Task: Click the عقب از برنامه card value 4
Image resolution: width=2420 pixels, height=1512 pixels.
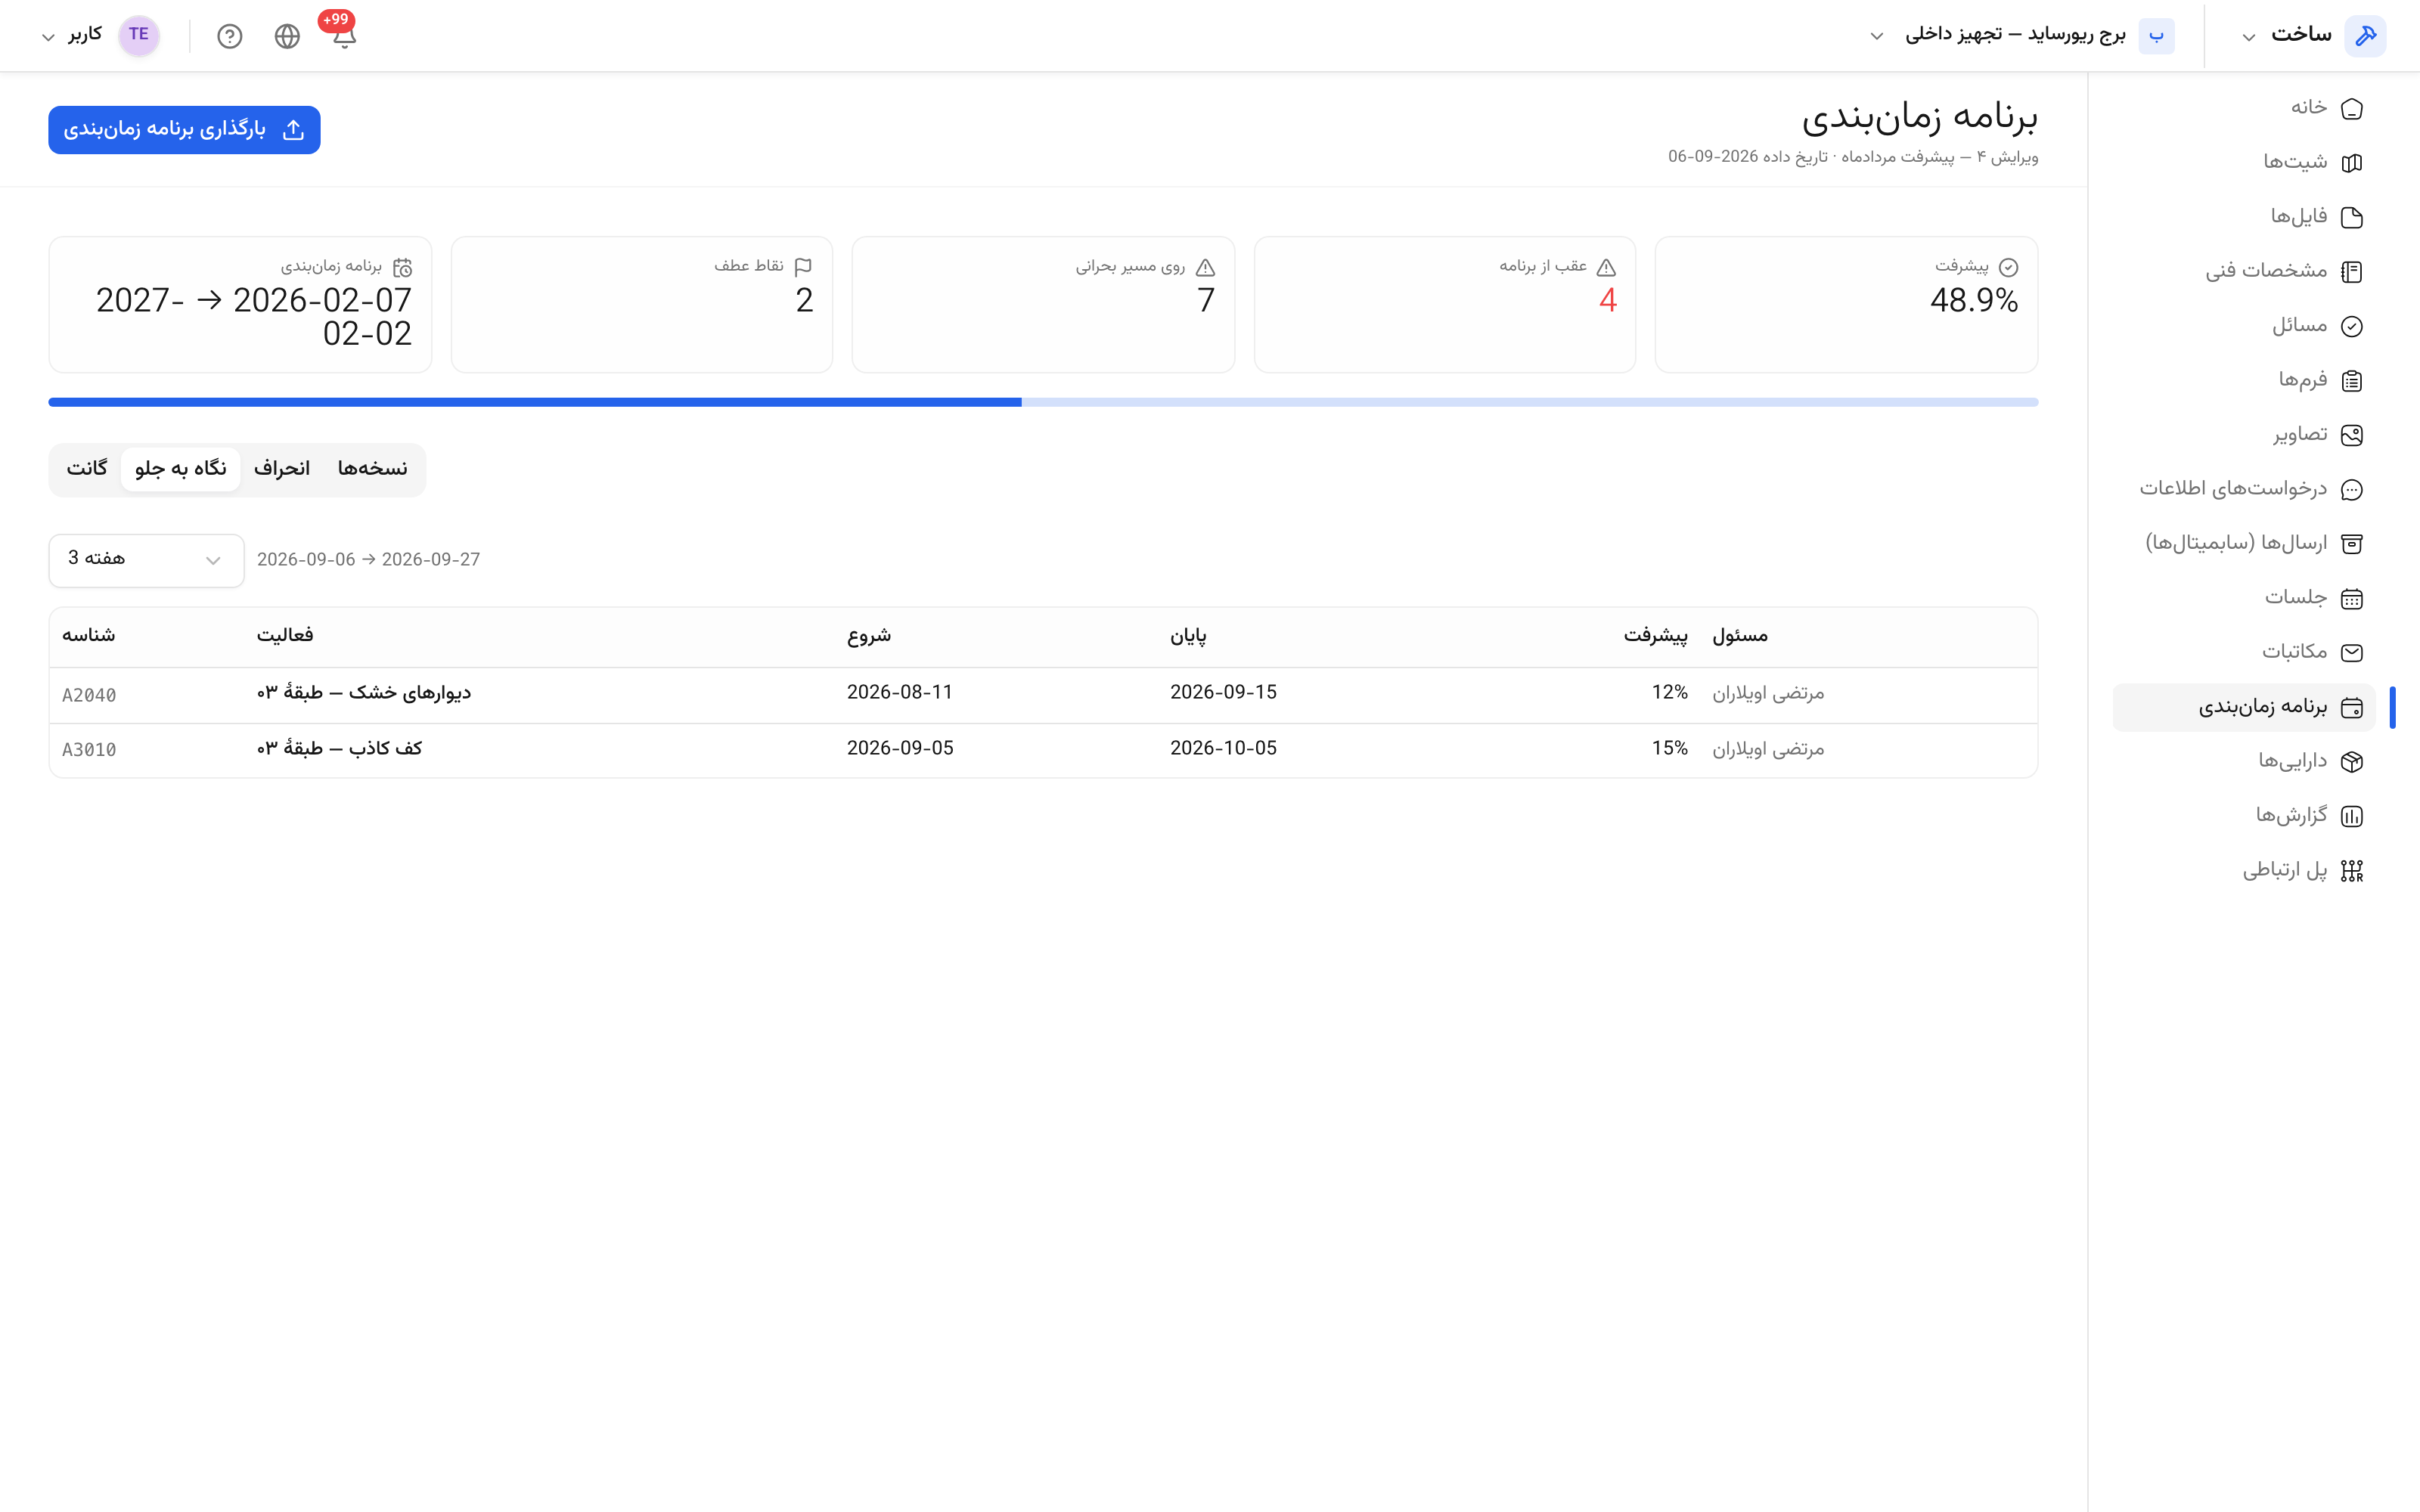Action: click(x=1607, y=300)
